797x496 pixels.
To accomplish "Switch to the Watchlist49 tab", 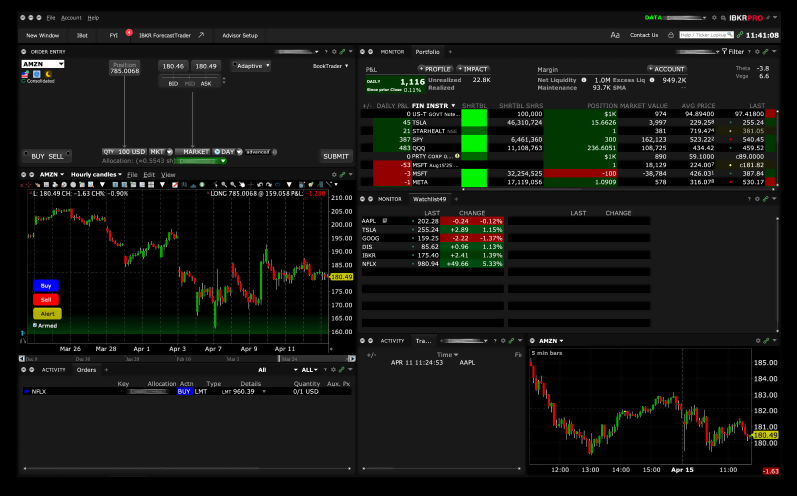I will click(430, 199).
